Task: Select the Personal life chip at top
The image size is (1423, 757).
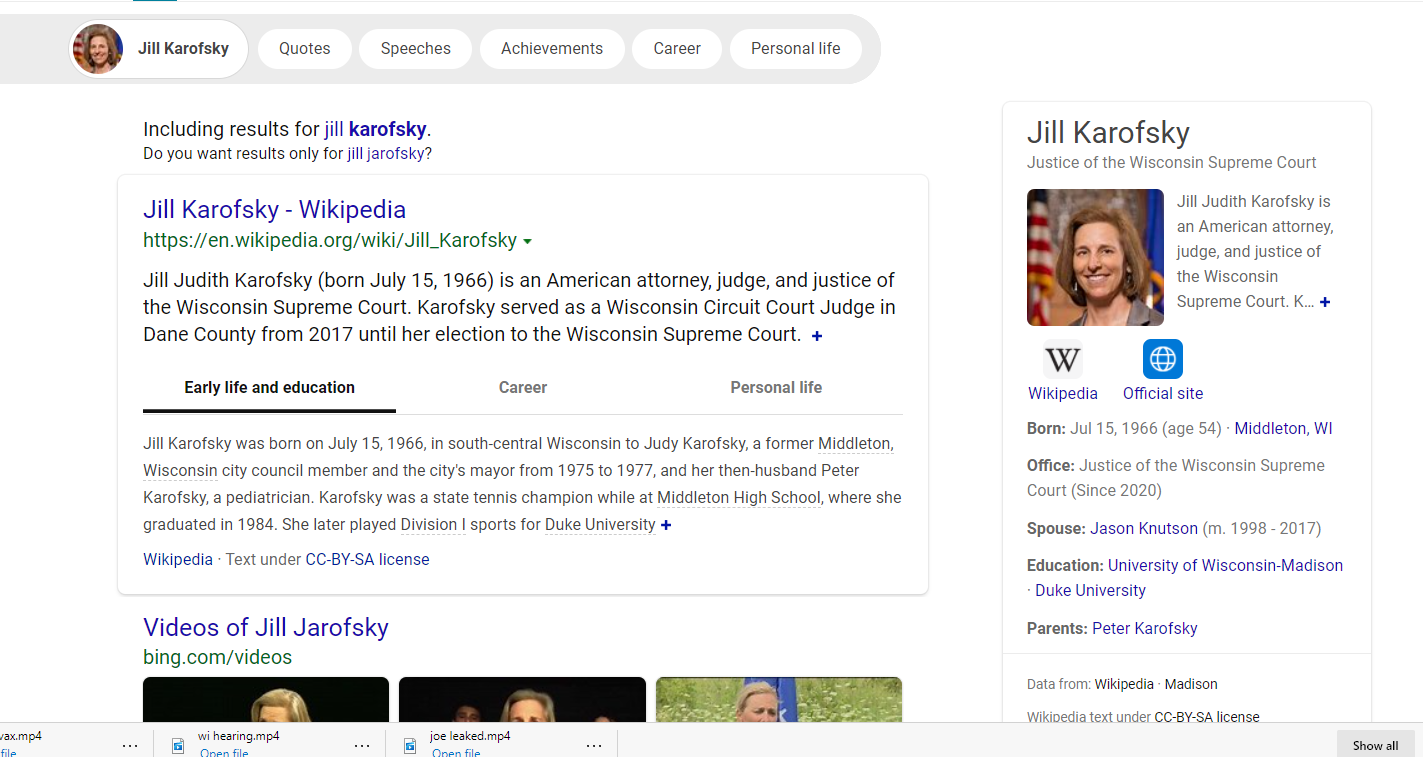Action: [796, 49]
